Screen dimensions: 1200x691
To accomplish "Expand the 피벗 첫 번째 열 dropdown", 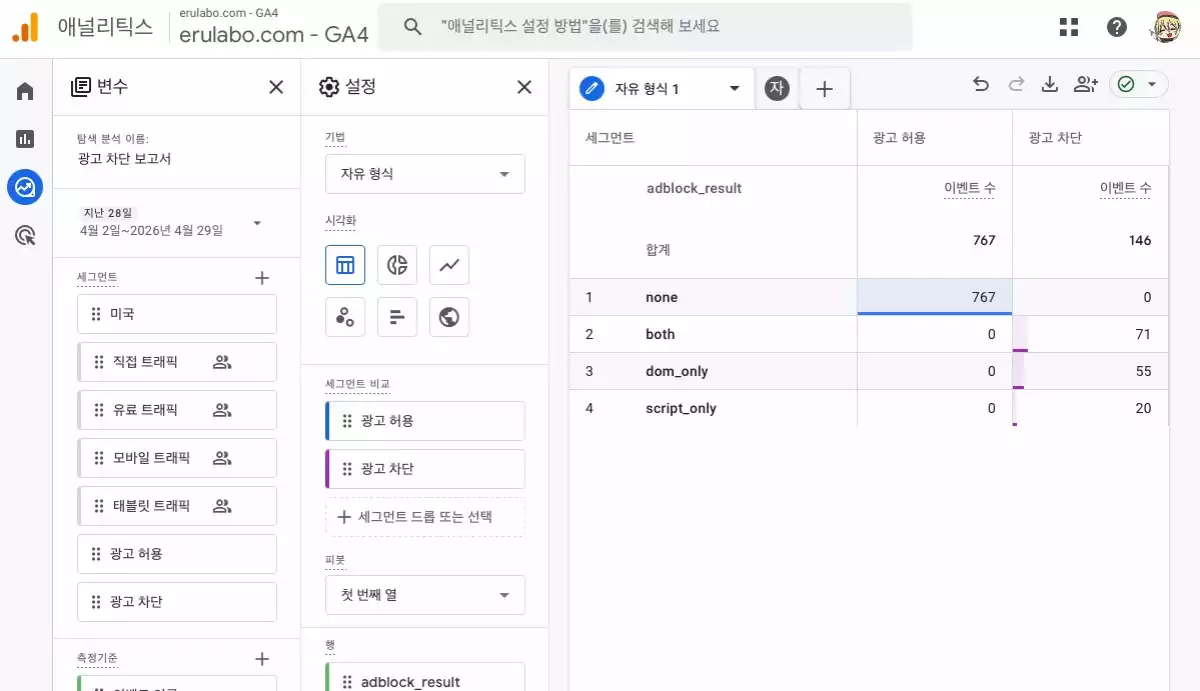I will [425, 595].
